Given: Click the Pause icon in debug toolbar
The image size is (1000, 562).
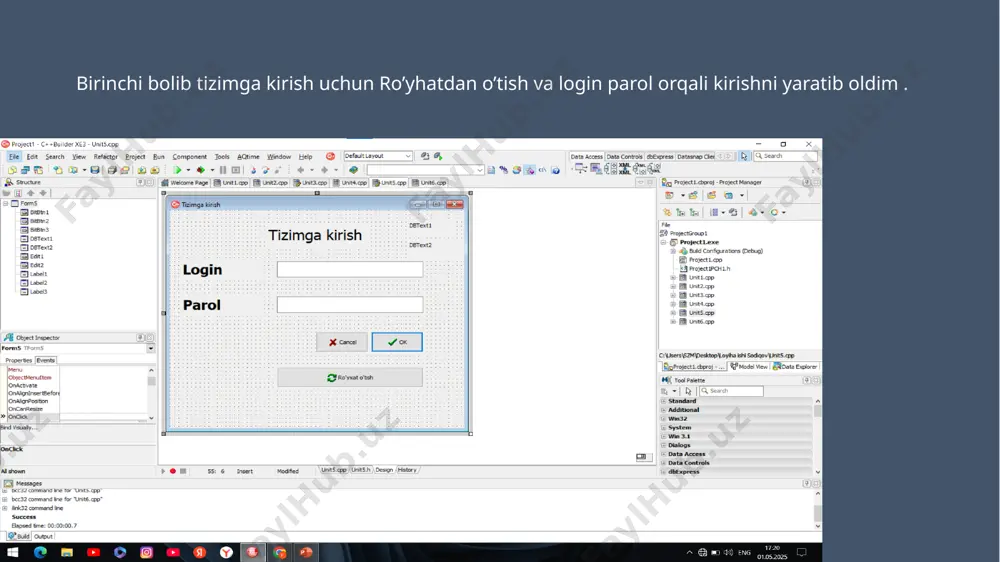Looking at the screenshot, I should point(223,170).
